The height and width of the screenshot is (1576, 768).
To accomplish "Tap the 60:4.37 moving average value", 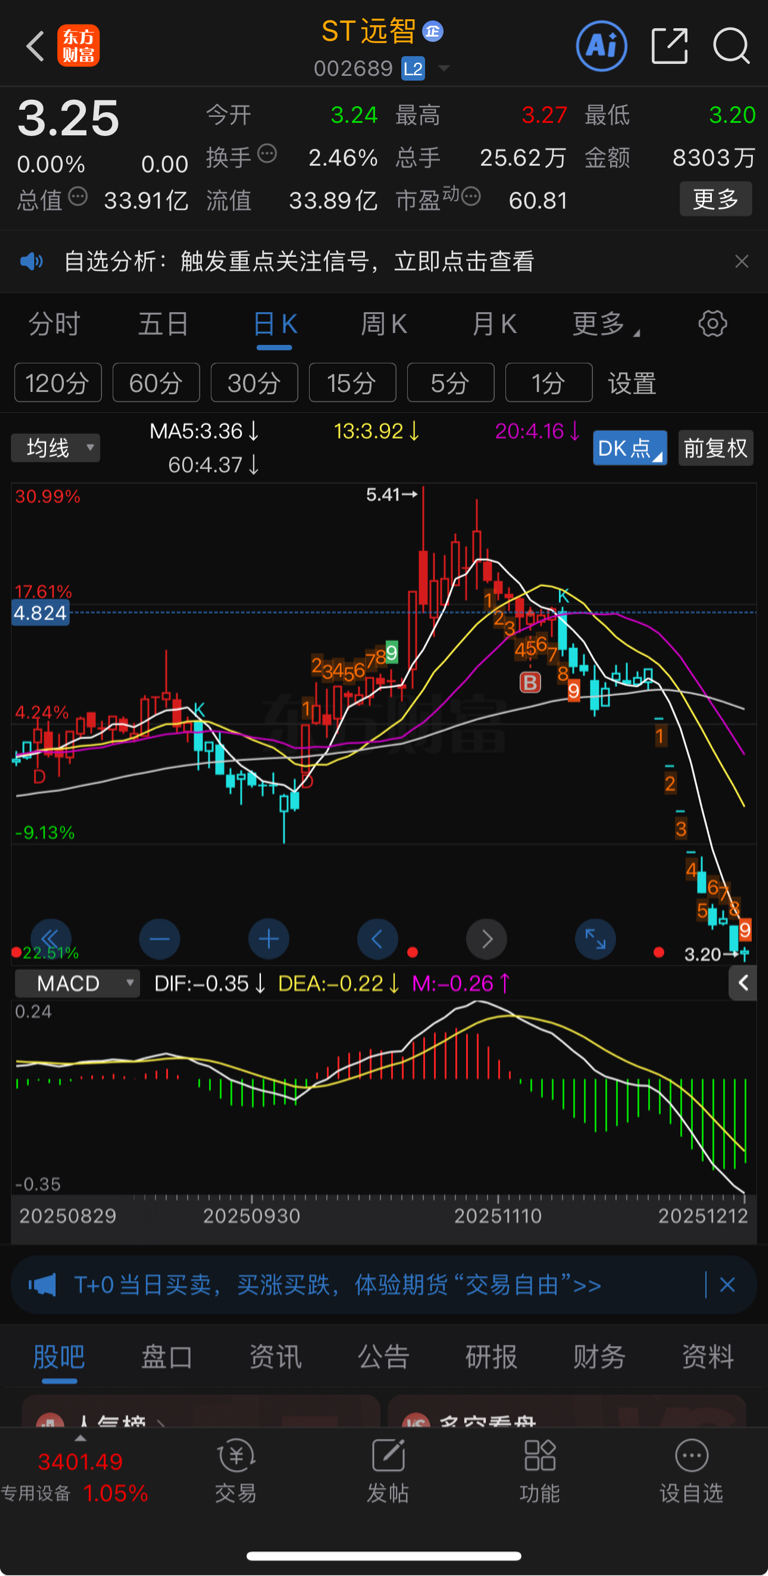I will pyautogui.click(x=214, y=465).
